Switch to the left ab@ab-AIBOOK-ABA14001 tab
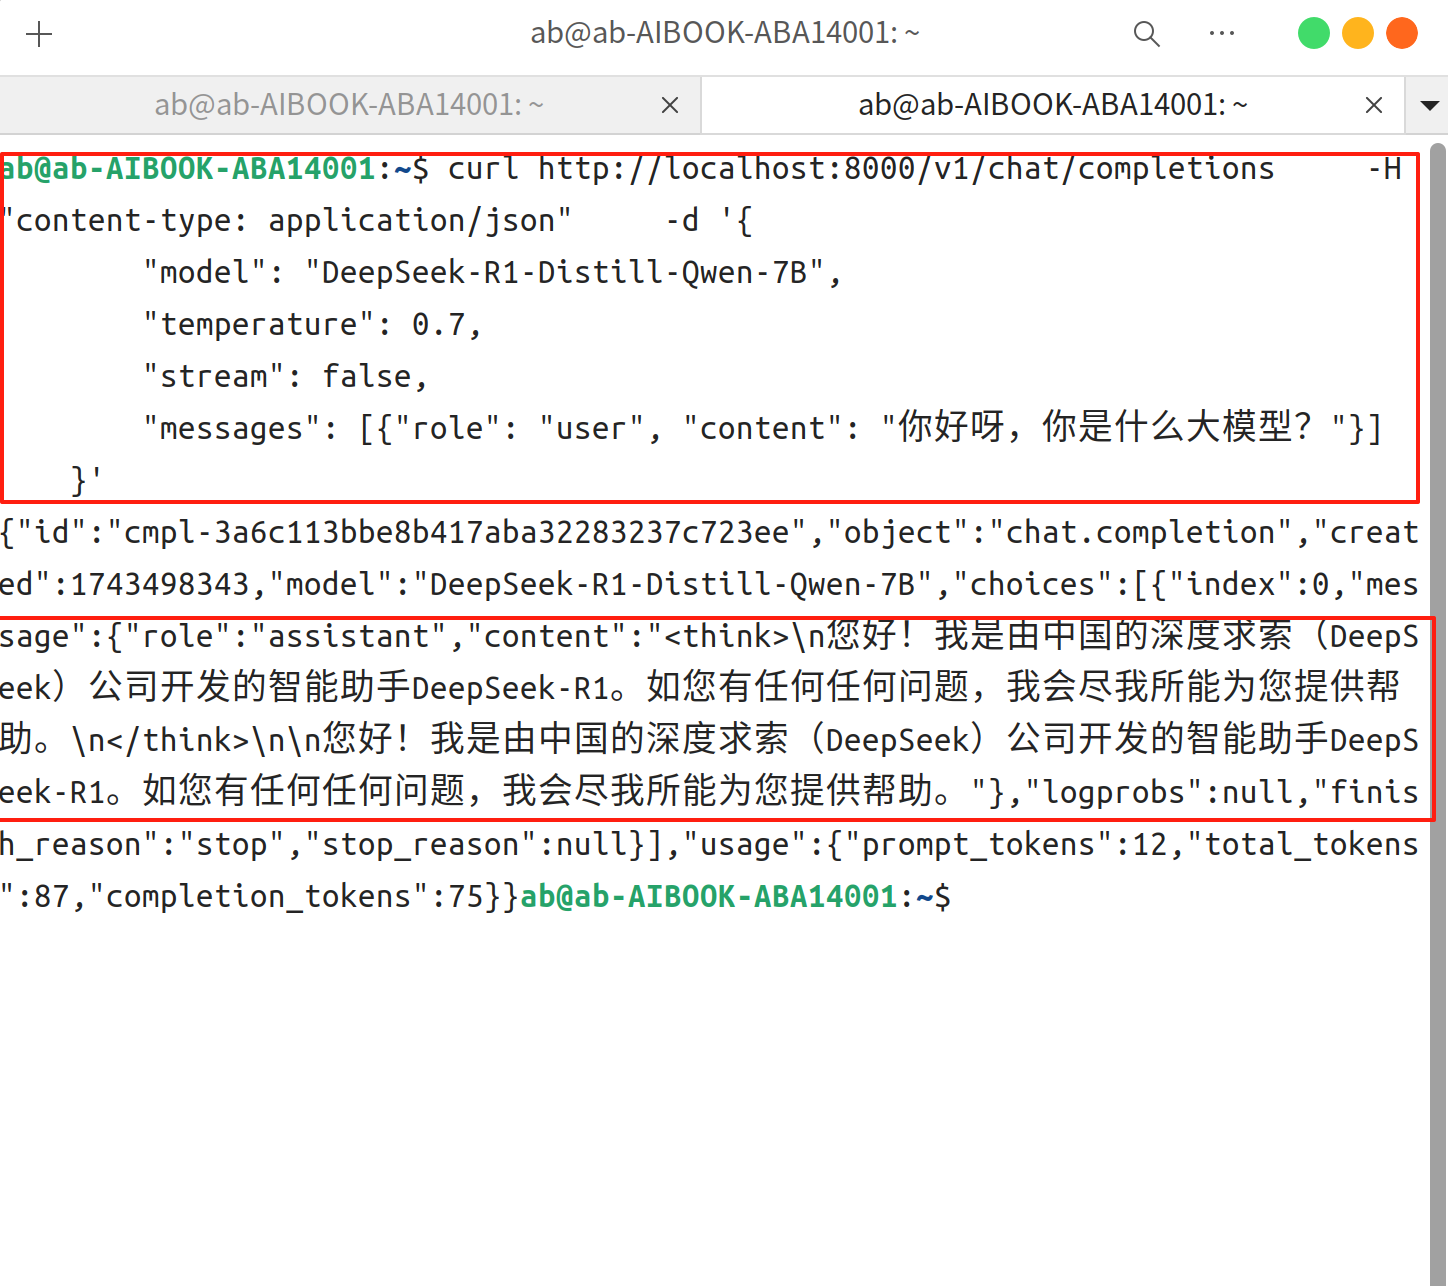This screenshot has width=1448, height=1286. coord(348,105)
